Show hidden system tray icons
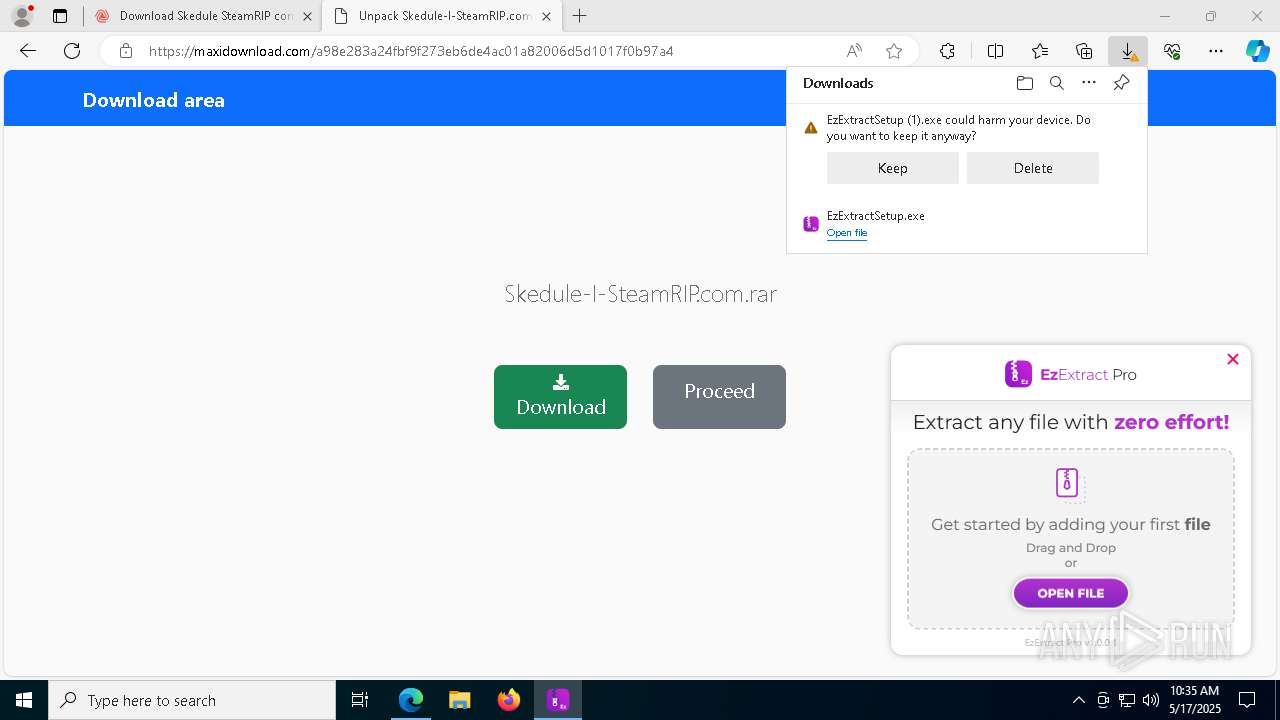The height and width of the screenshot is (720, 1280). pos(1078,700)
